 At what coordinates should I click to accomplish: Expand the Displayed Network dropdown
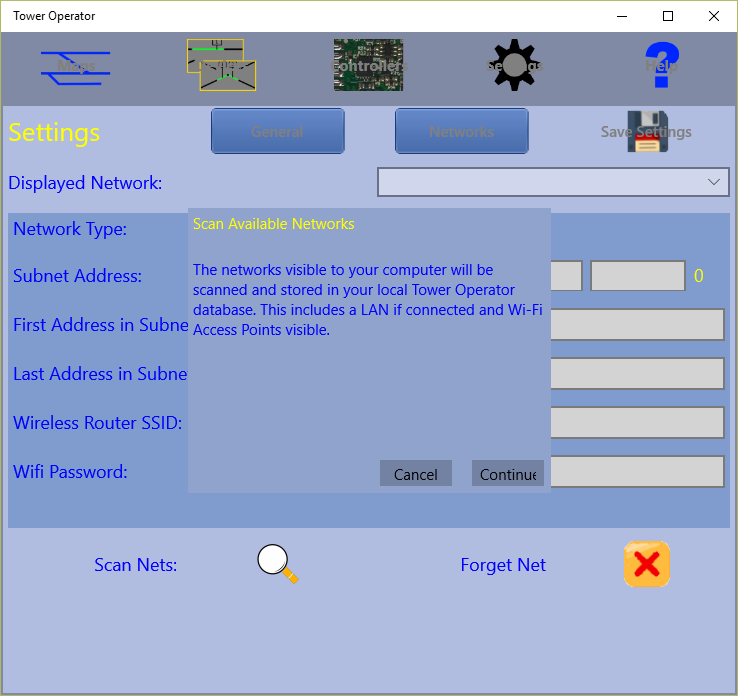point(553,182)
